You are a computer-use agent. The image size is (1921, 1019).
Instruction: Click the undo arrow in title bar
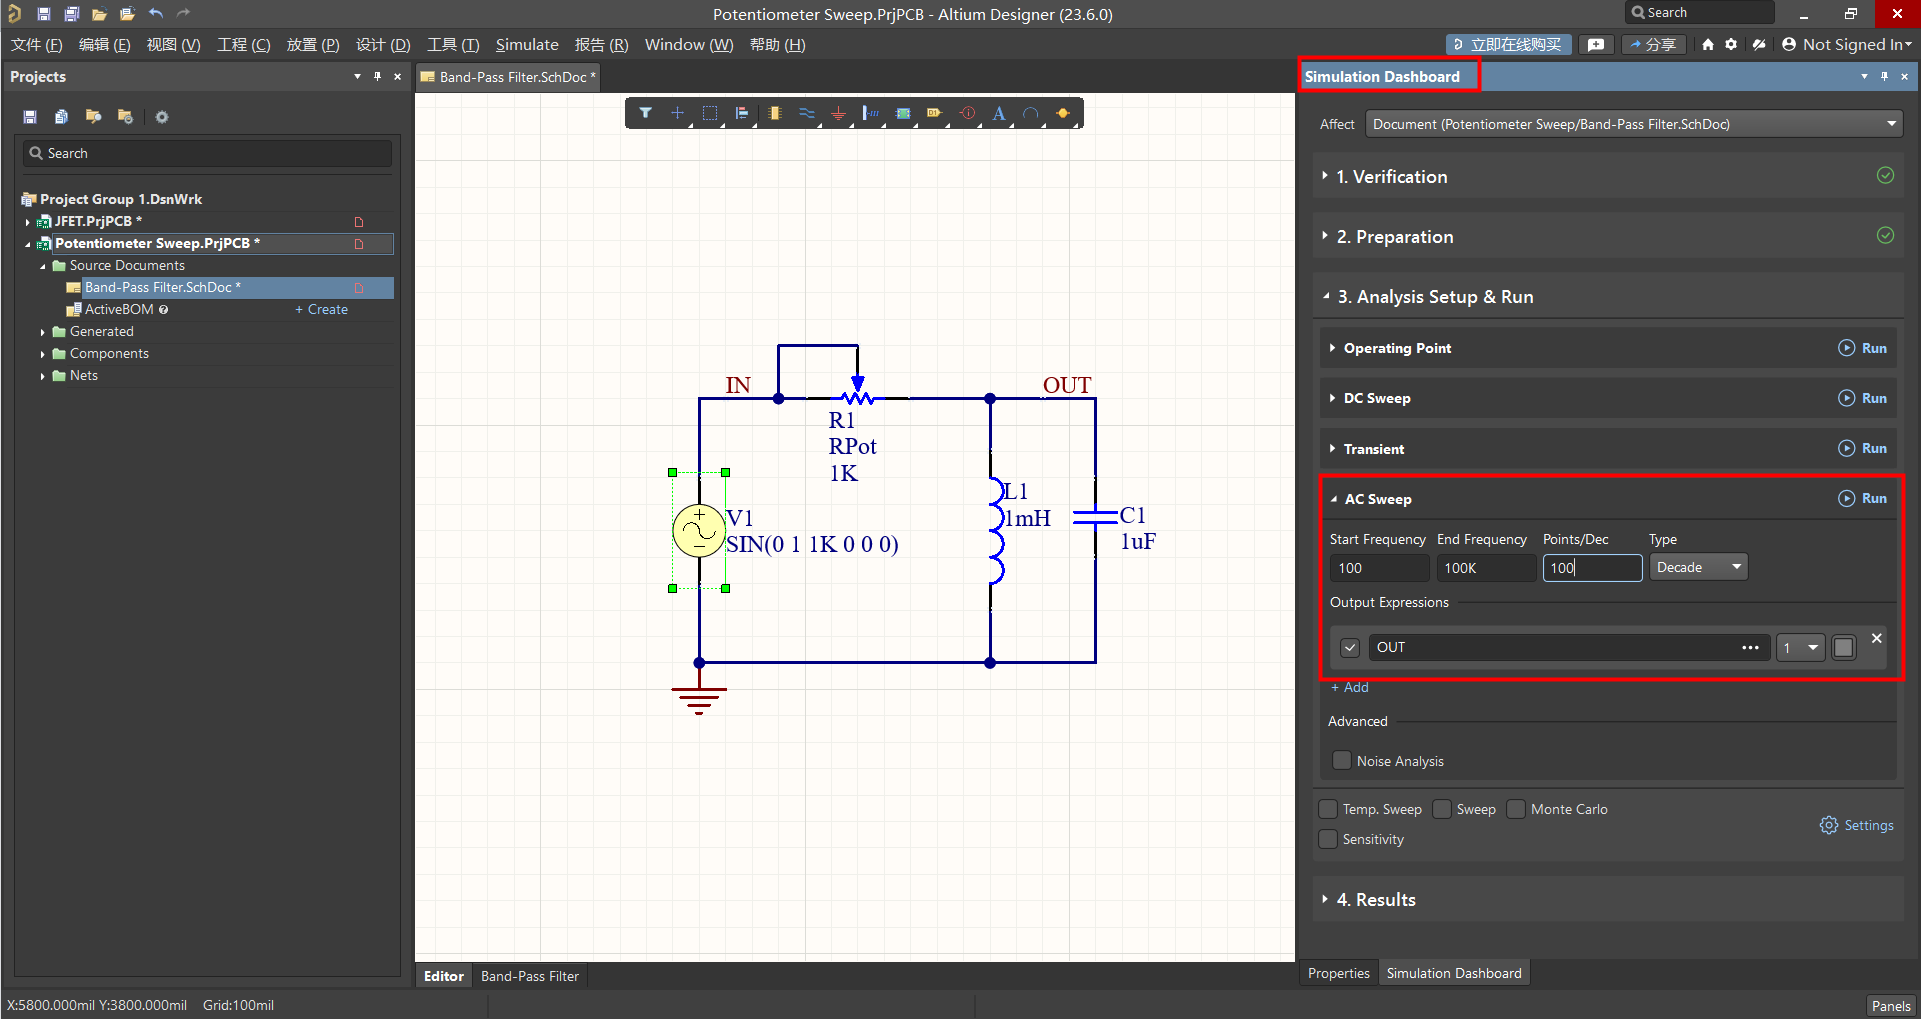(156, 14)
